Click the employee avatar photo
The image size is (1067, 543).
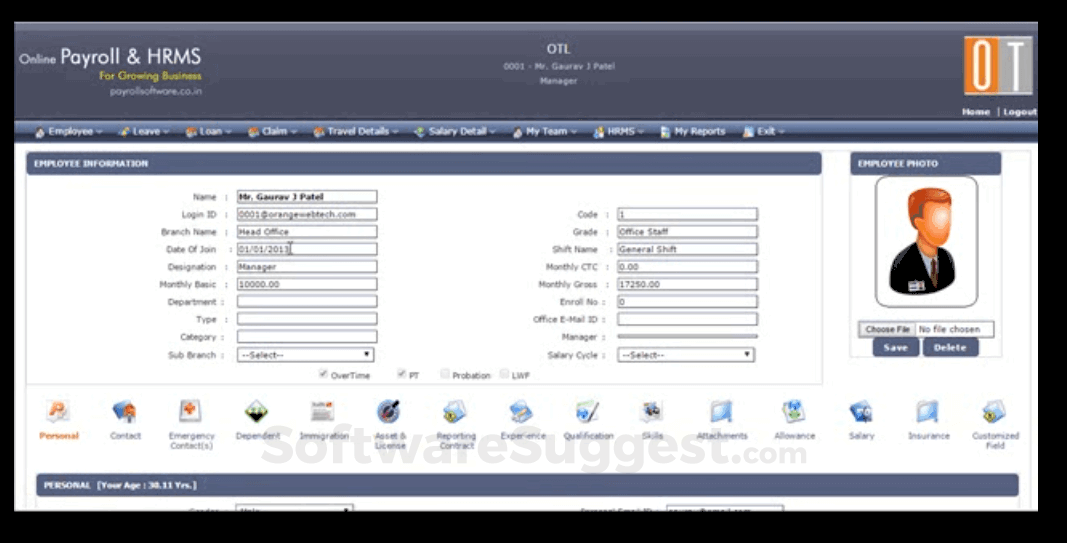click(926, 242)
